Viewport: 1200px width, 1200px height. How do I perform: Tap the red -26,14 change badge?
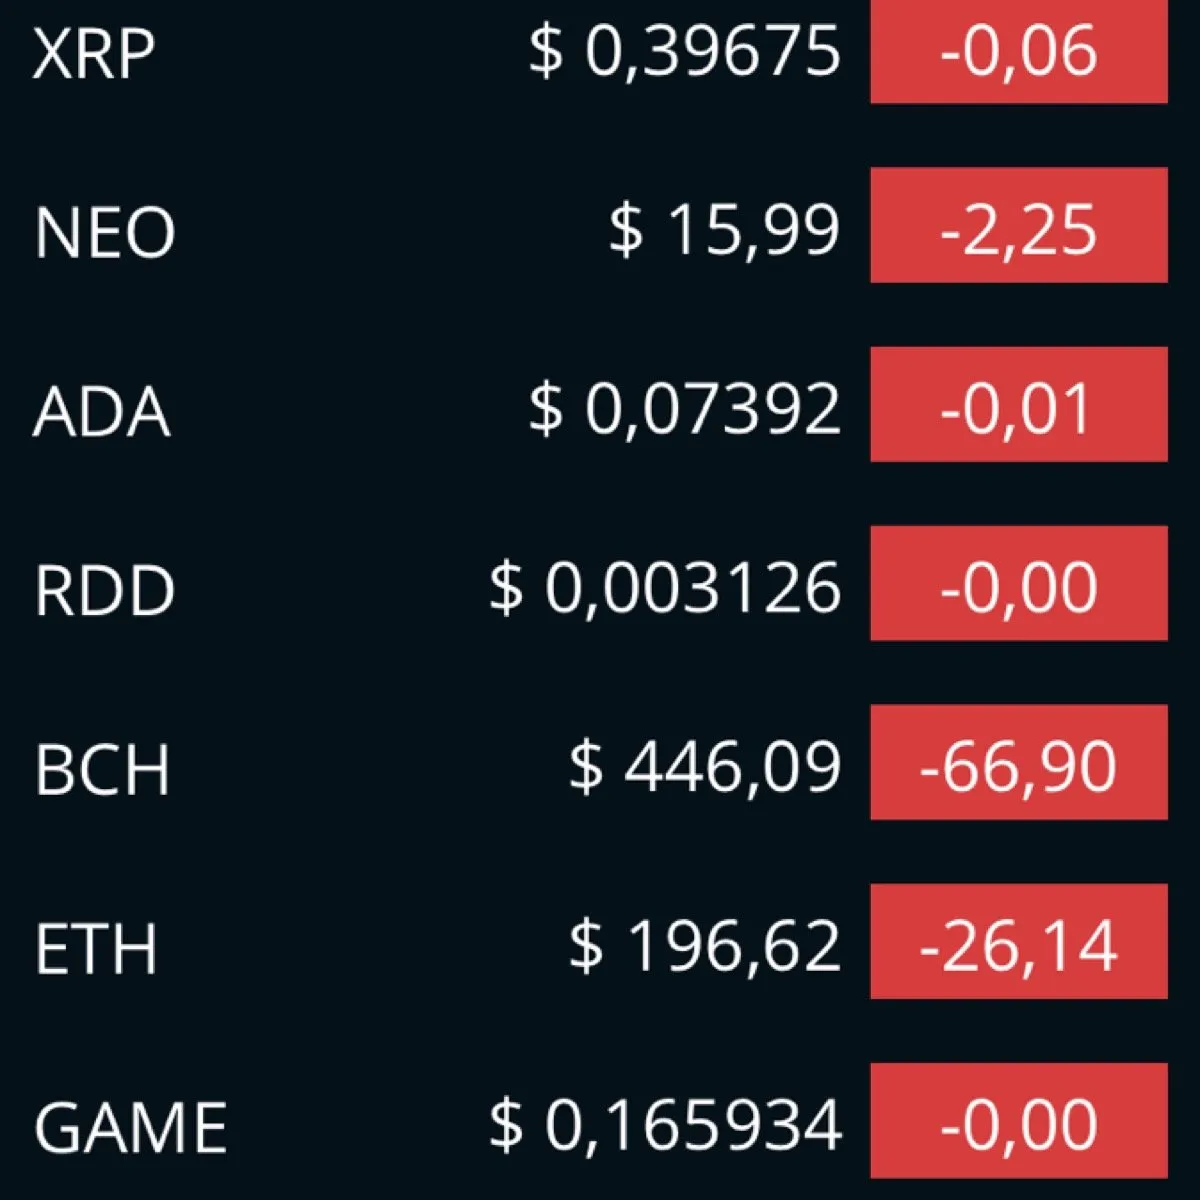[1019, 941]
